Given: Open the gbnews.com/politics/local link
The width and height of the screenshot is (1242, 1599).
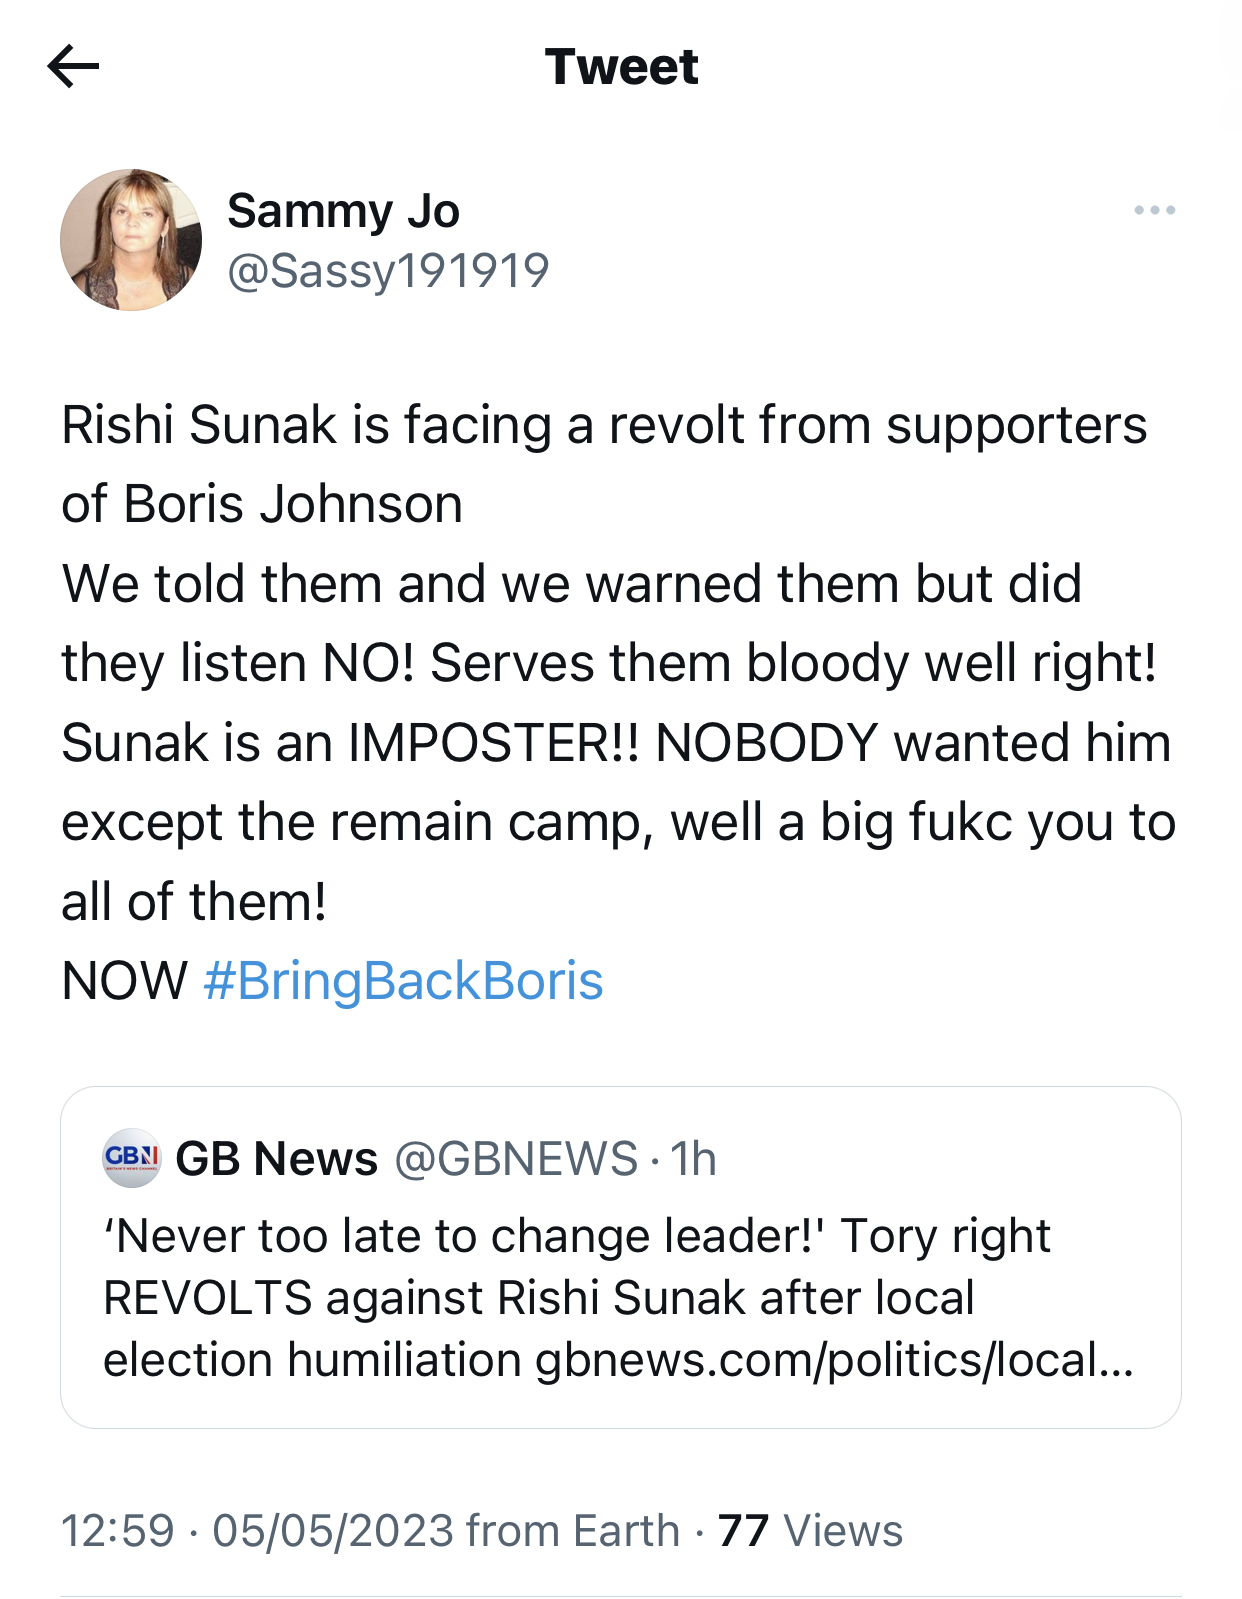Looking at the screenshot, I should tap(833, 1360).
